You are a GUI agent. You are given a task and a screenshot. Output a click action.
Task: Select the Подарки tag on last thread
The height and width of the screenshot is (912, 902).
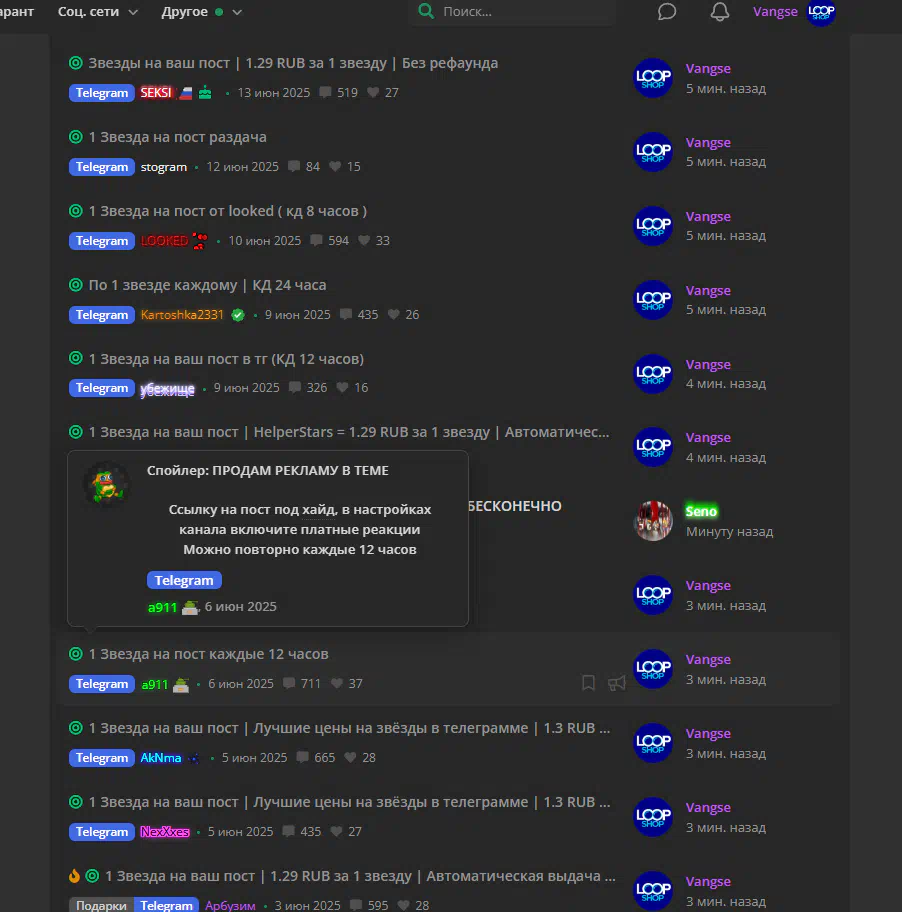coord(101,905)
